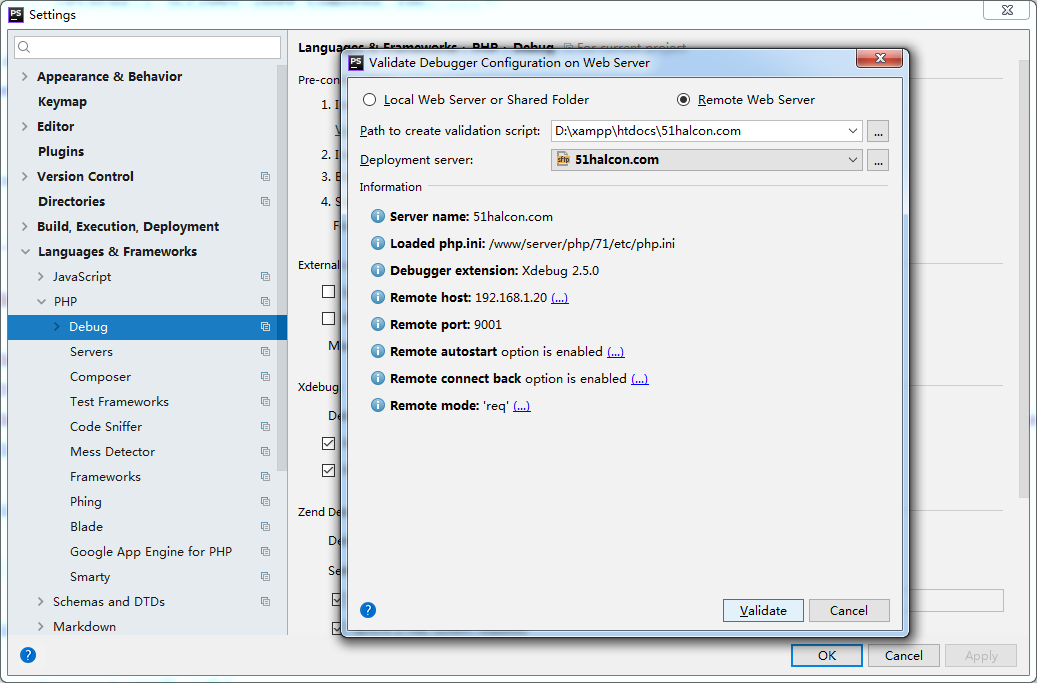Expand the Debug tree node arrow
Viewport: 1037px width, 683px height.
pos(57,327)
